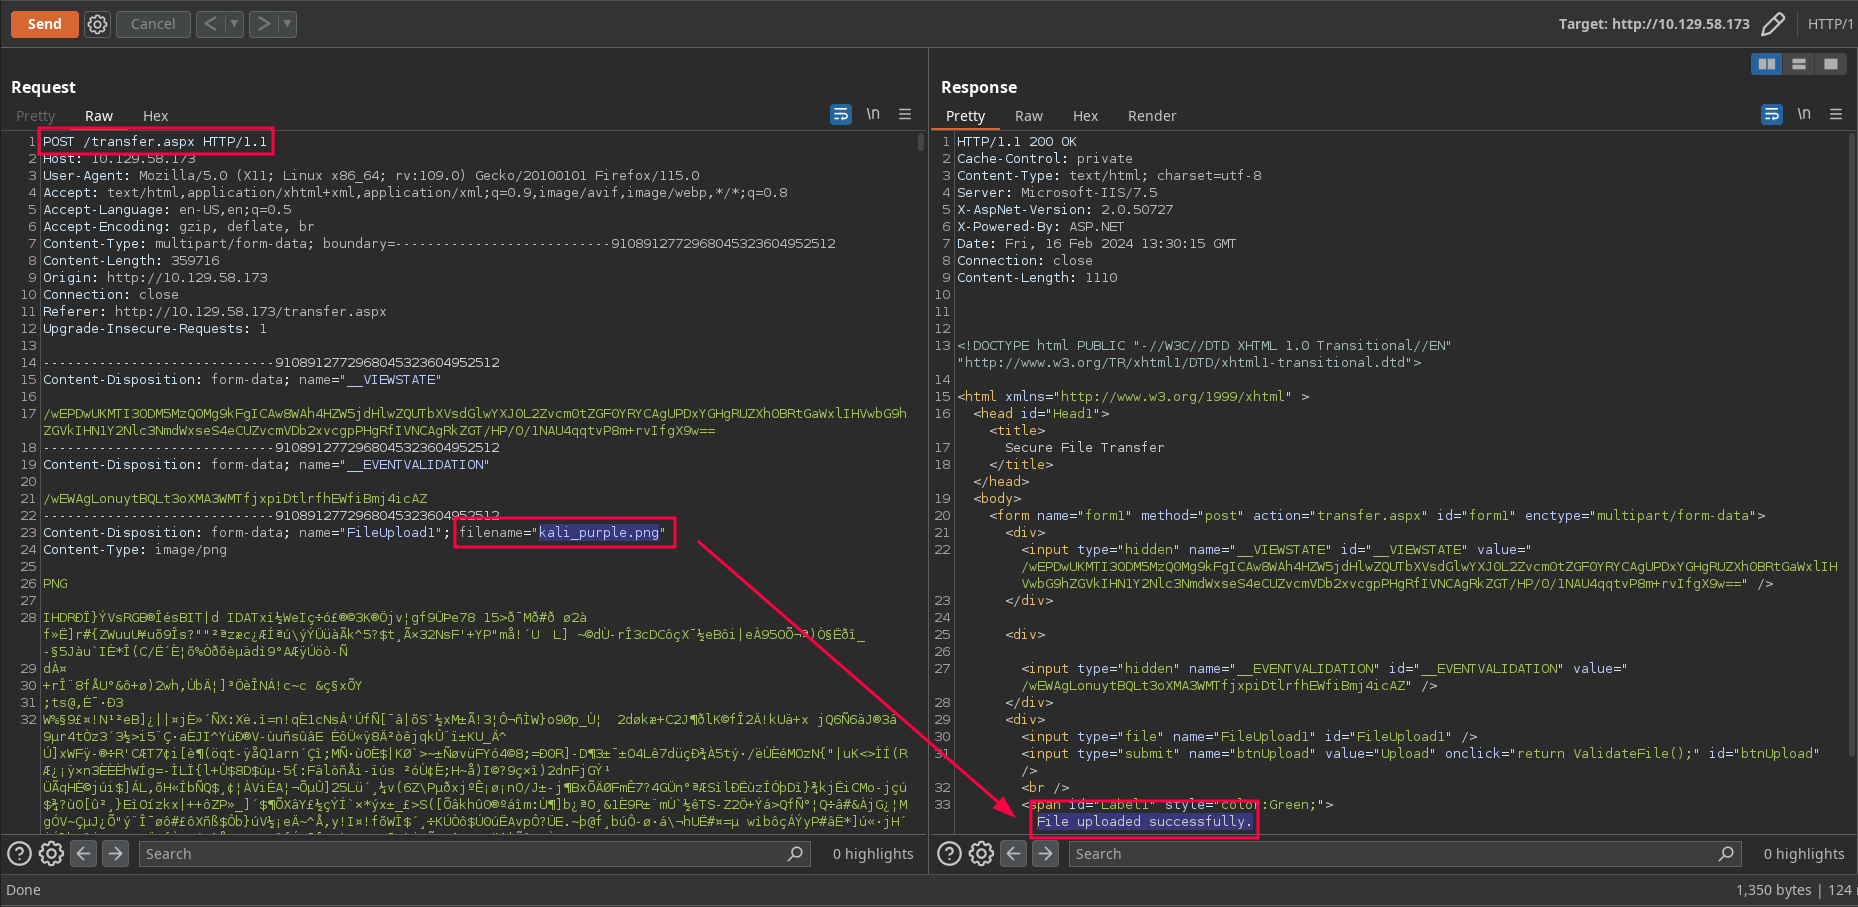Go to next match in Request search
1858x907 pixels.
click(116, 853)
